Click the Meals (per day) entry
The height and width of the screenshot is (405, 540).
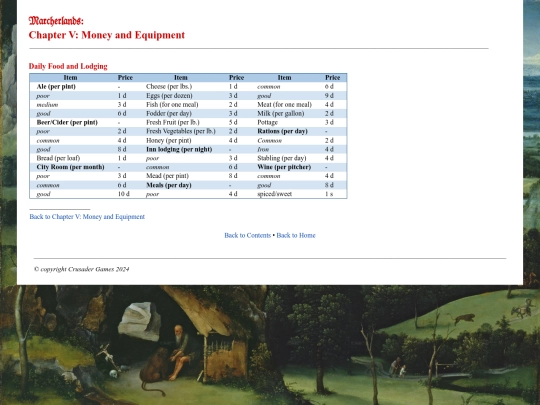[x=168, y=185]
